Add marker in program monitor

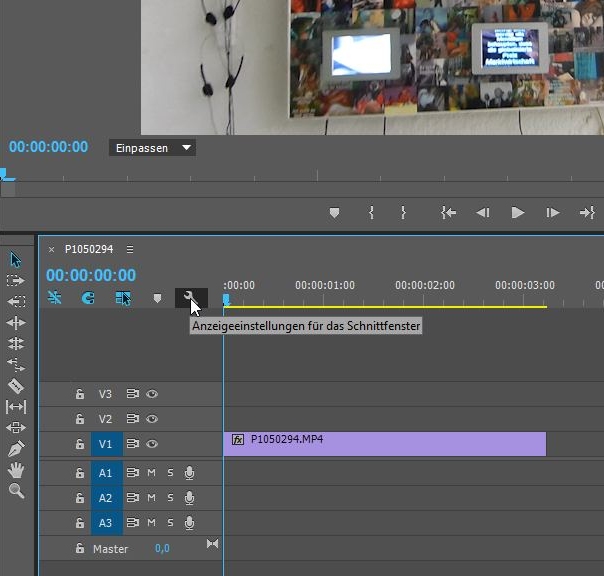pyautogui.click(x=334, y=213)
